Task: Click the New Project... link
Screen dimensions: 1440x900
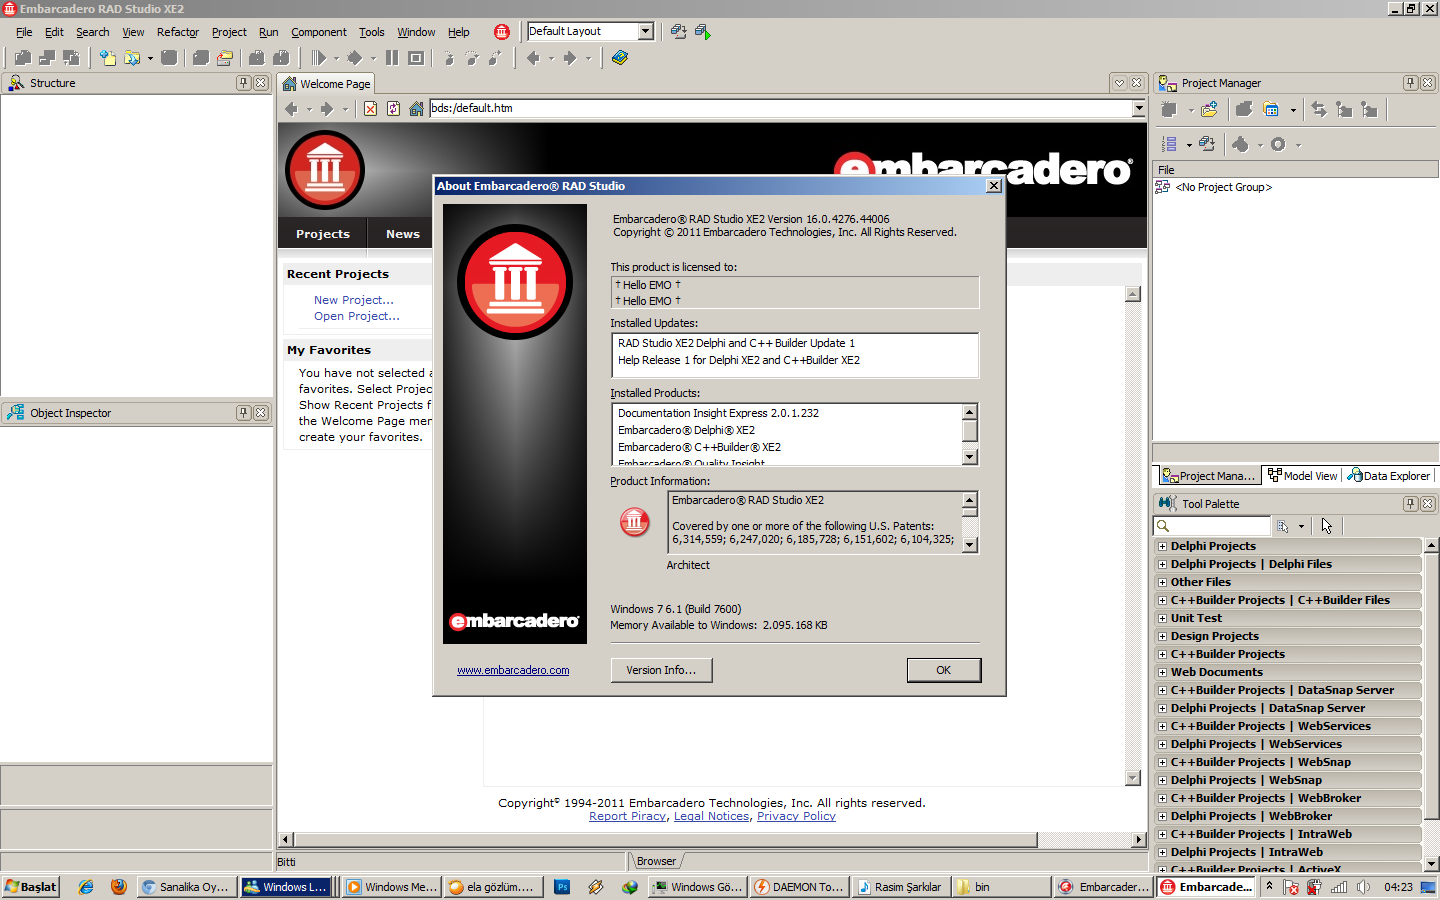Action: [x=354, y=300]
